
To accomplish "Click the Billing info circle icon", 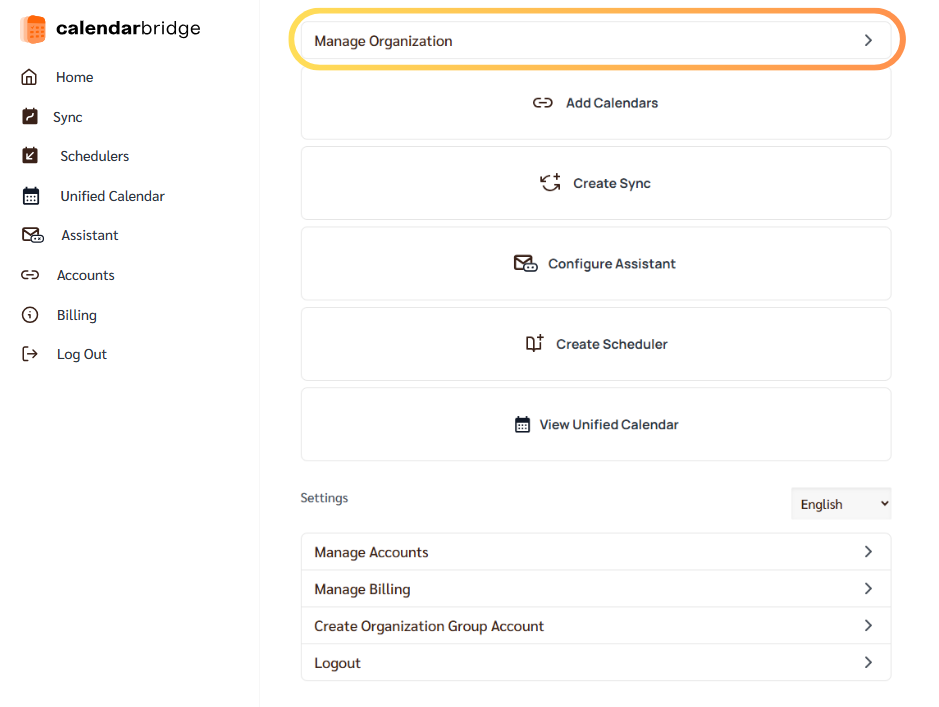I will click(x=30, y=315).
